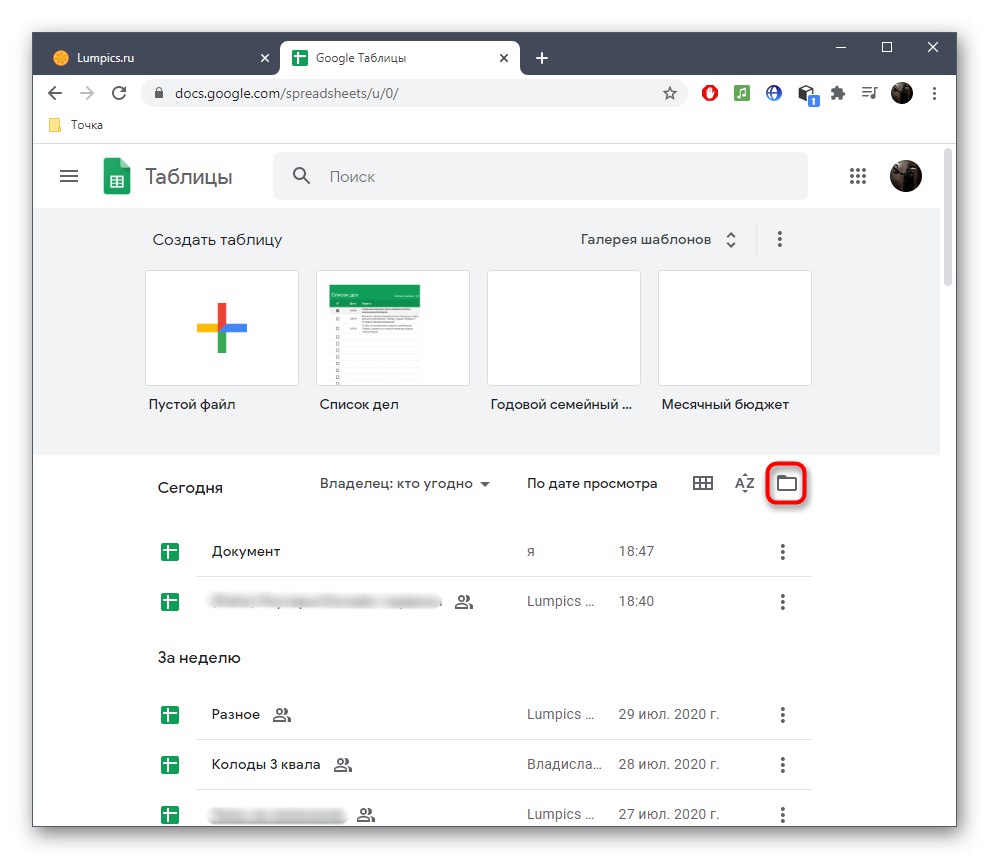Open the Разное spreadsheet

[235, 714]
